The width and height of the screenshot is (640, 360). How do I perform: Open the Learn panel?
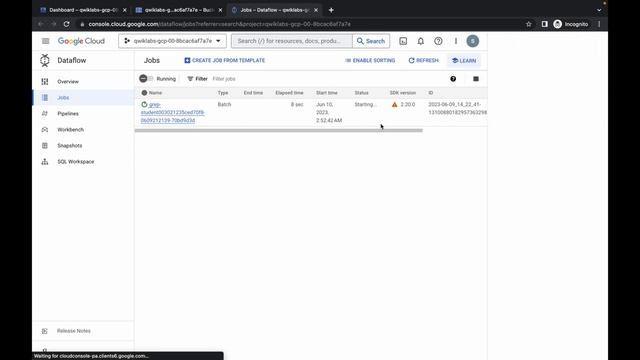tap(464, 60)
